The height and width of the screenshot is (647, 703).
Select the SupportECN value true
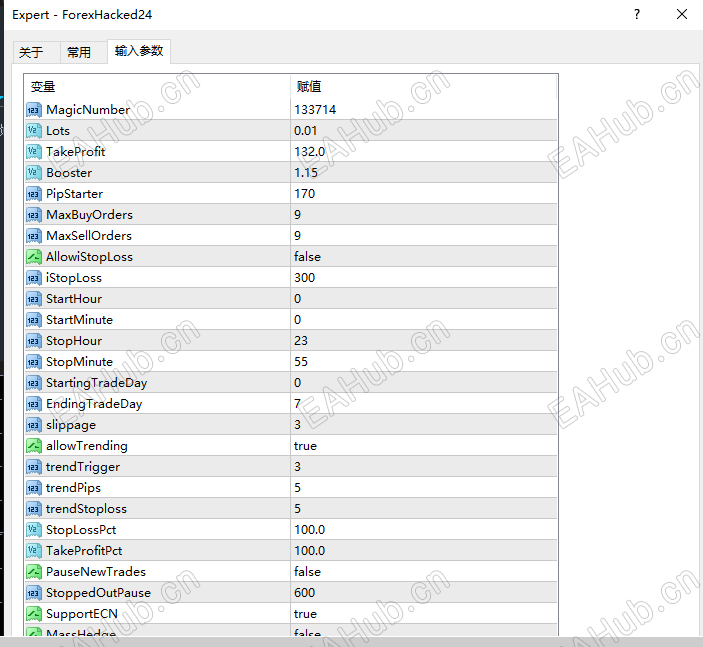click(305, 614)
